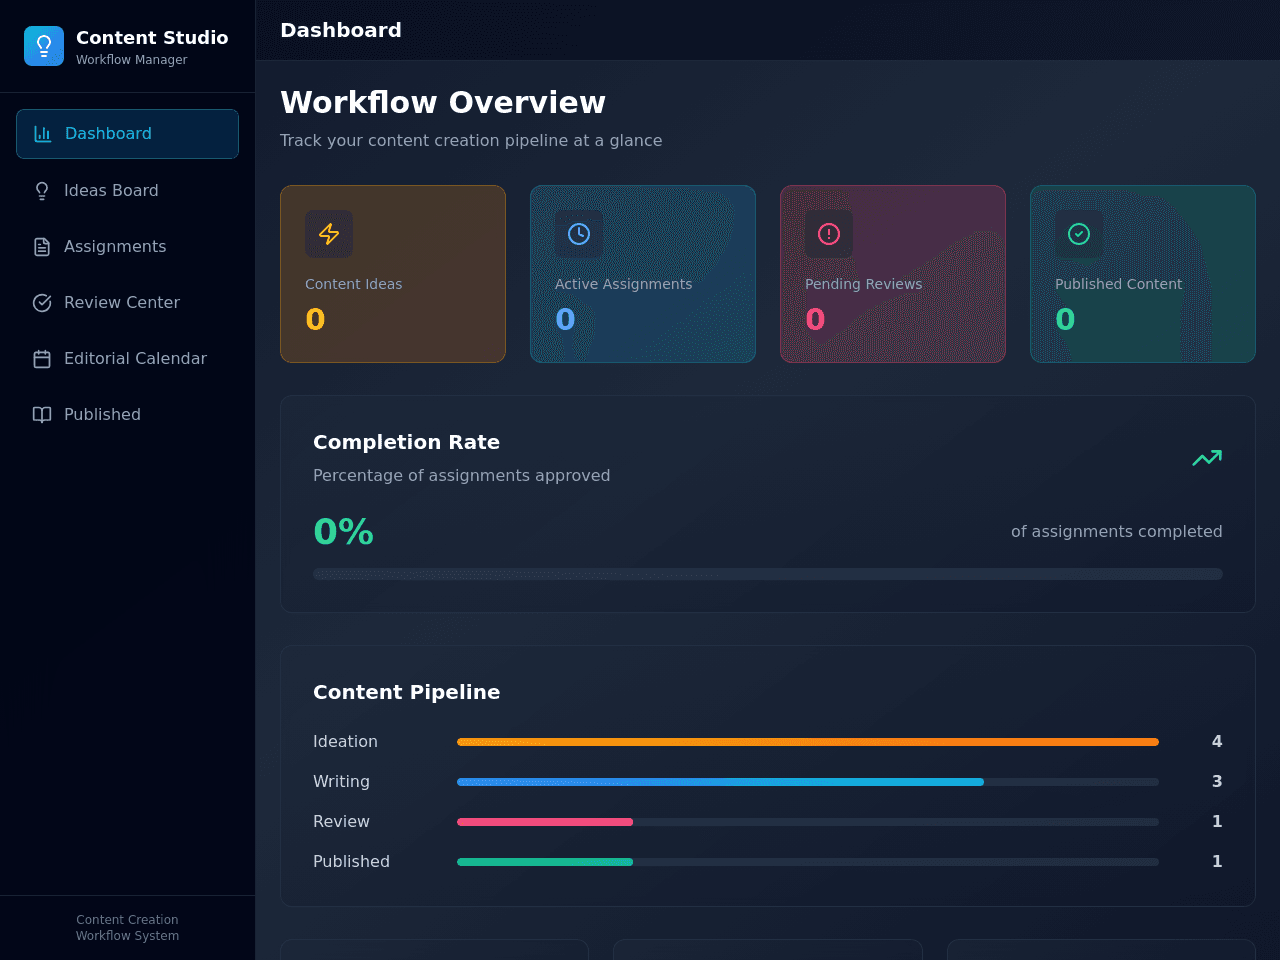Open the Editorial Calendar page
Viewport: 1280px width, 960px height.
tap(127, 359)
